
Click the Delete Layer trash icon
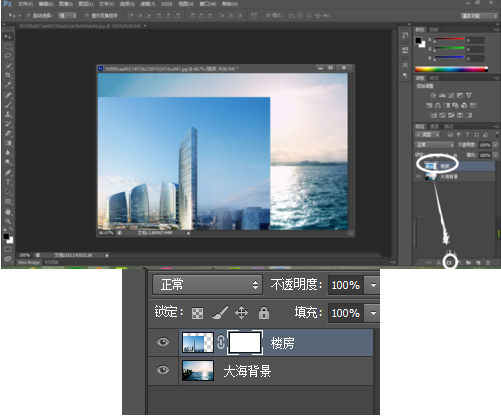[488, 263]
